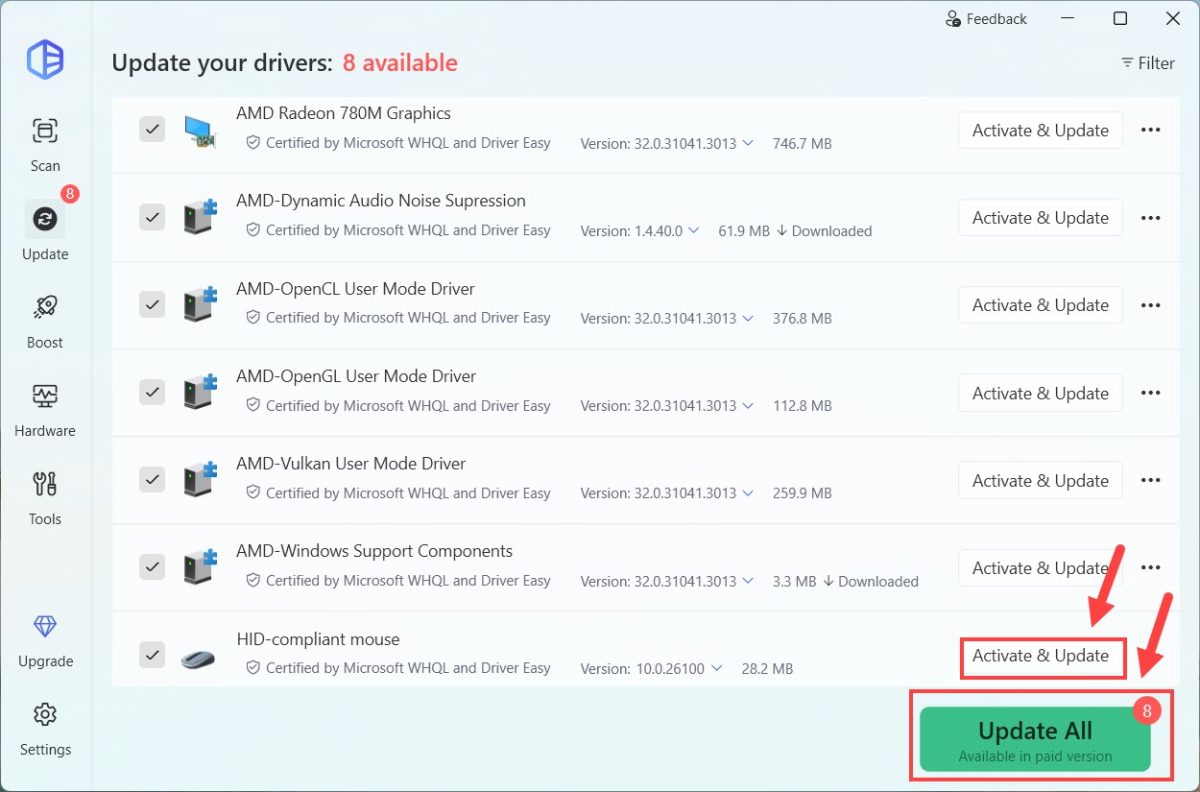The height and width of the screenshot is (792, 1200).
Task: Uncheck AMD-Windows Support Components checkbox
Action: coord(152,566)
